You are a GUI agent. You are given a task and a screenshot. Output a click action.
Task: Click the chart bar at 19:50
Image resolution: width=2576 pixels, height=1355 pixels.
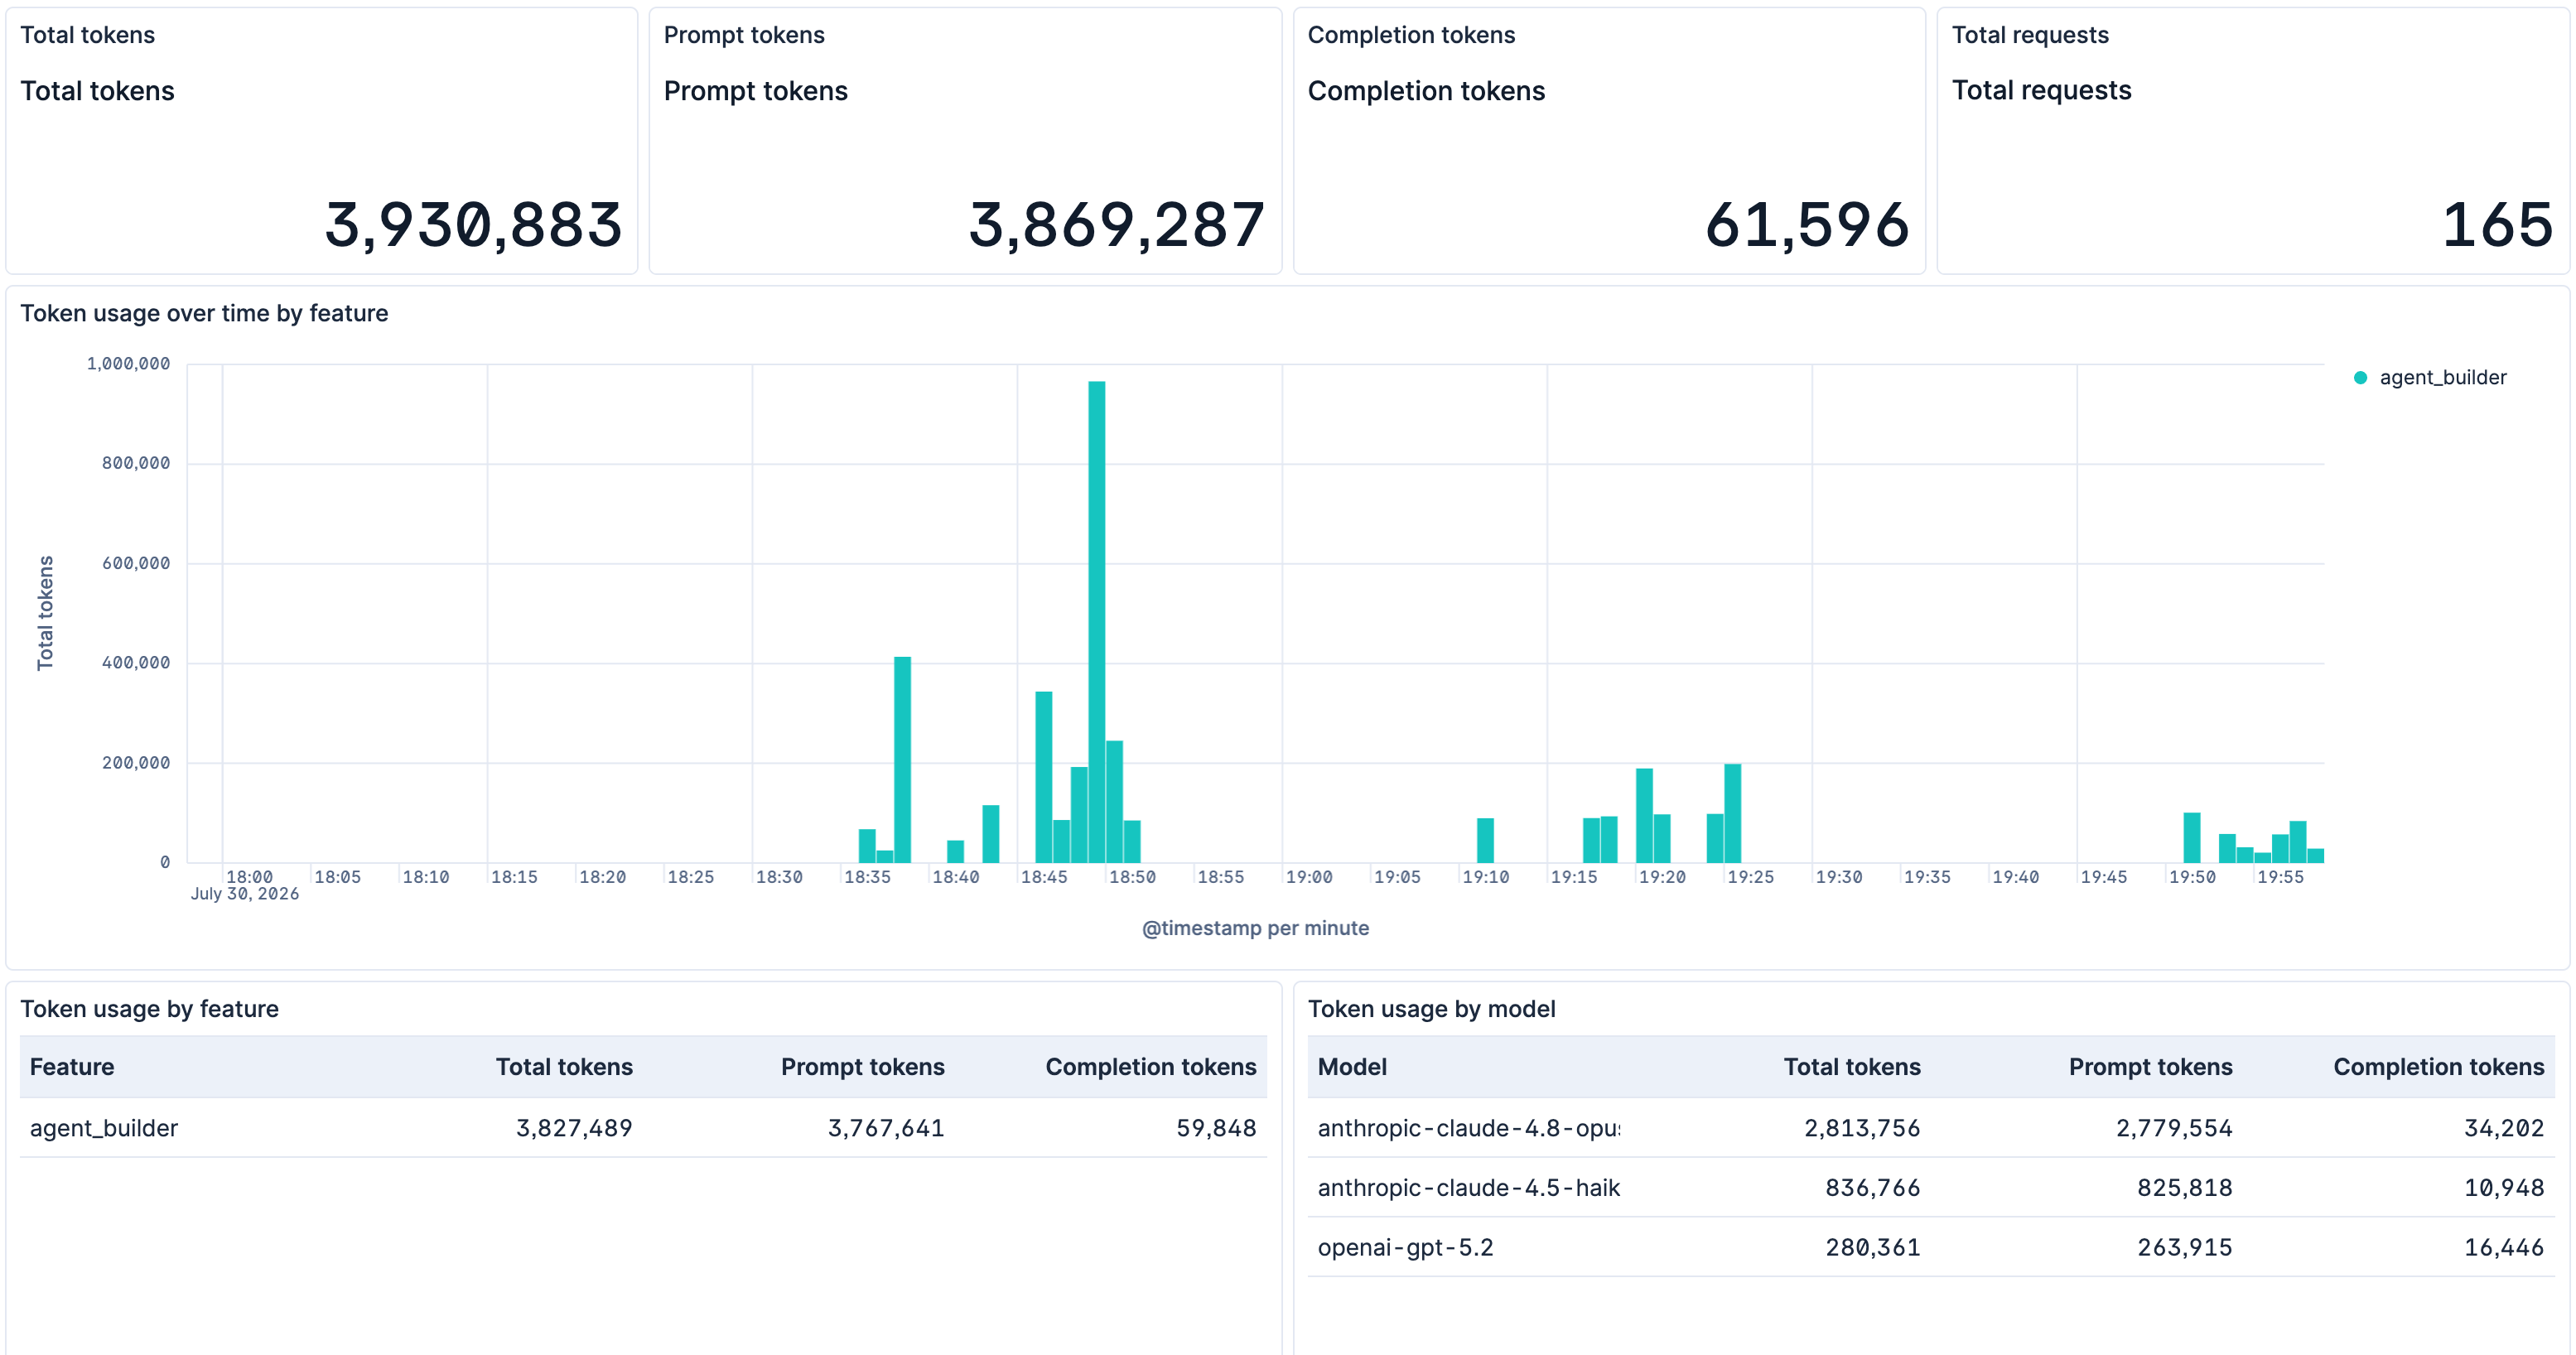(x=2192, y=838)
